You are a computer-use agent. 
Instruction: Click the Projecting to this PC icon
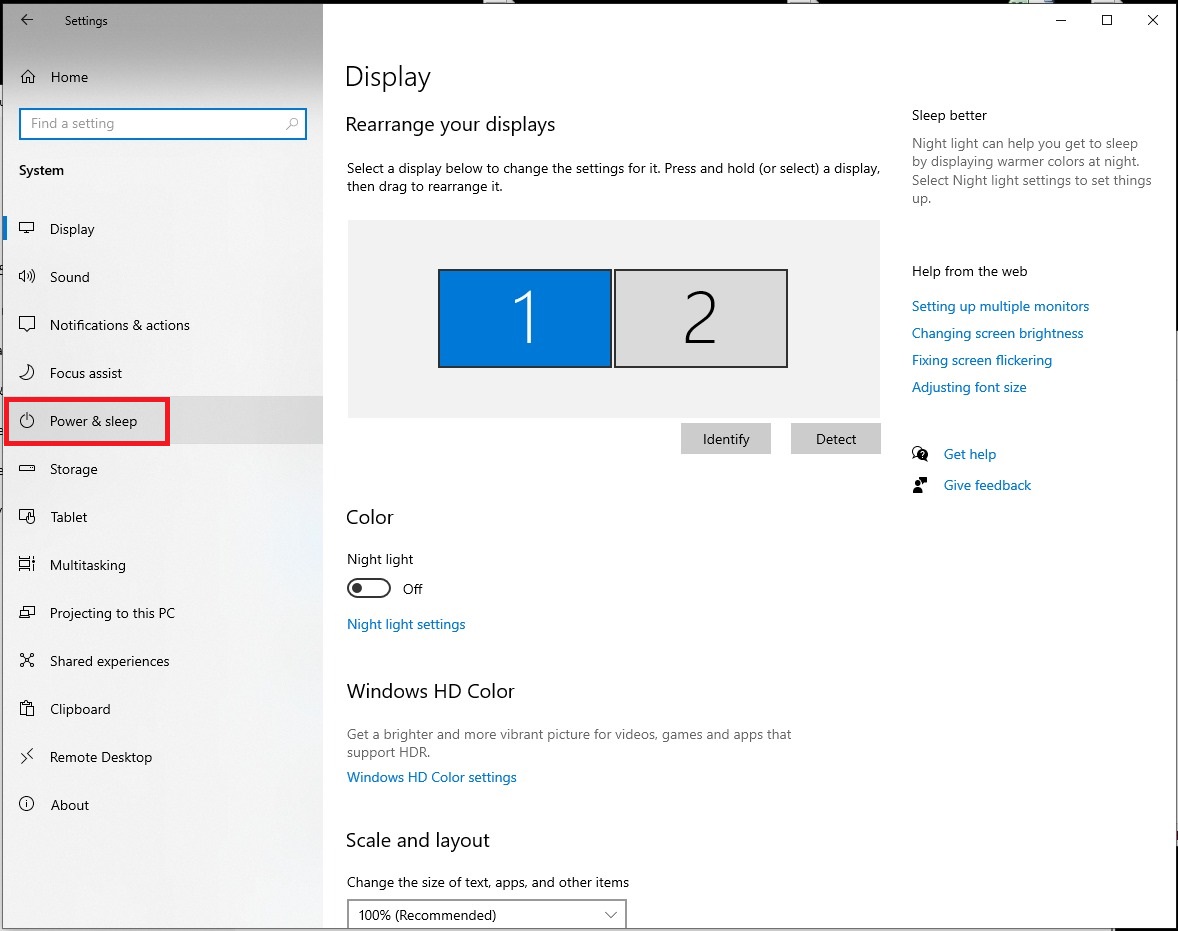27,612
